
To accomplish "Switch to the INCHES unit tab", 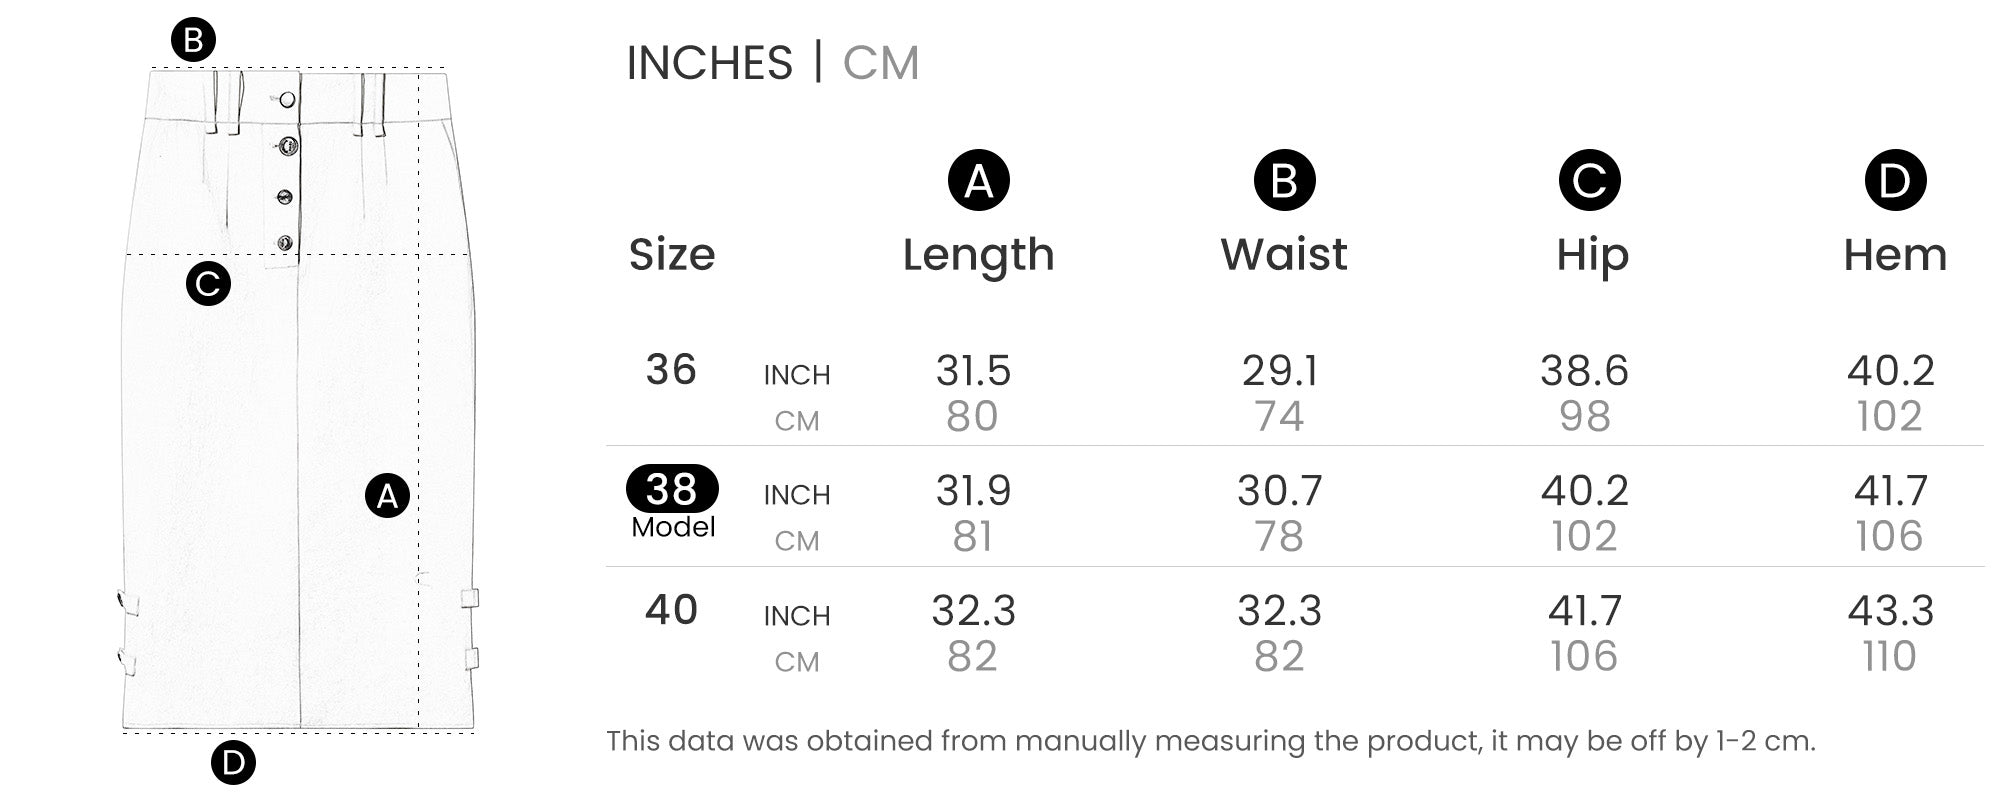I will (709, 63).
